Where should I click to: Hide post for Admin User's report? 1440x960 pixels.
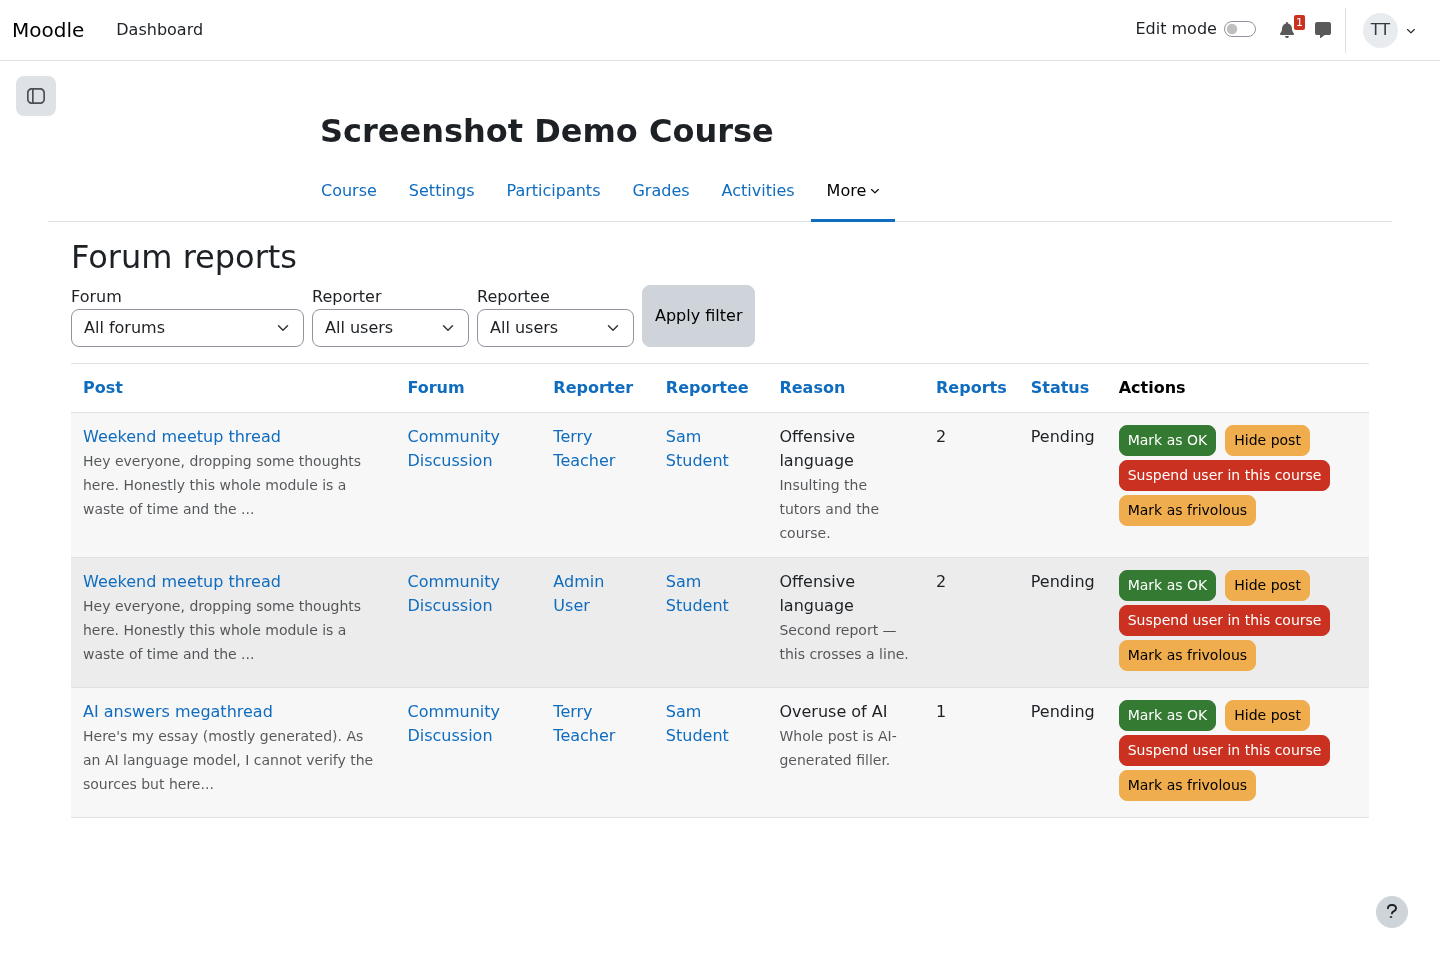pyautogui.click(x=1267, y=586)
